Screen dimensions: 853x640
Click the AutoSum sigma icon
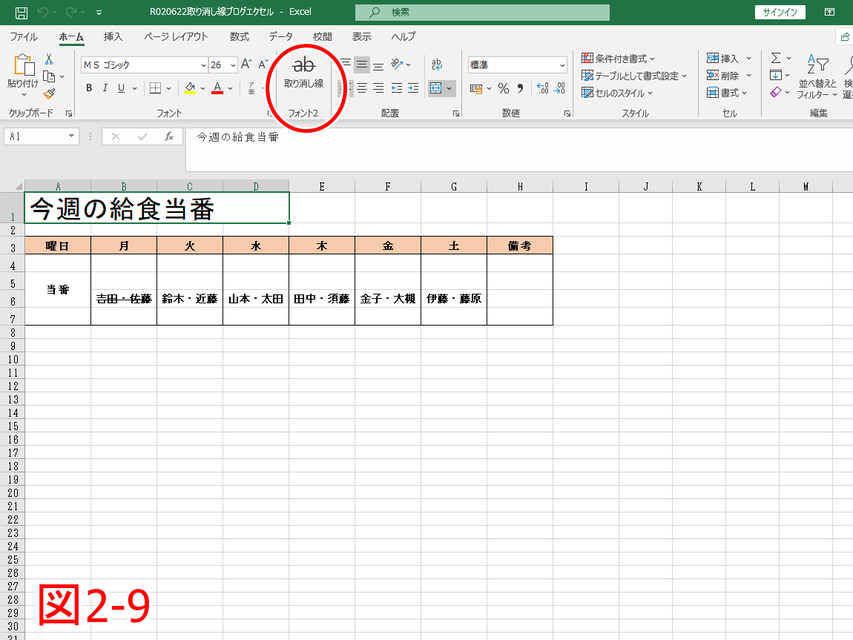776,58
